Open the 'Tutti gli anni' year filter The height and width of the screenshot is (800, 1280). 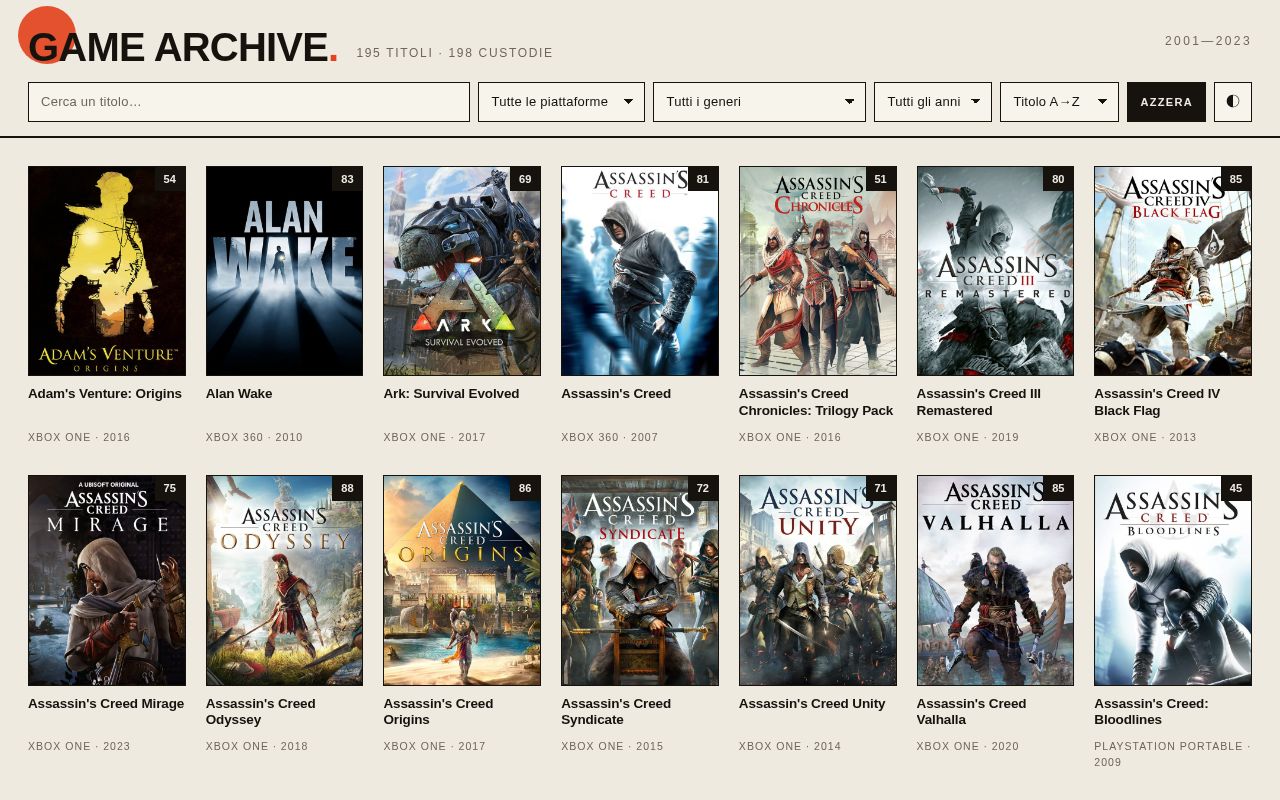pos(933,102)
